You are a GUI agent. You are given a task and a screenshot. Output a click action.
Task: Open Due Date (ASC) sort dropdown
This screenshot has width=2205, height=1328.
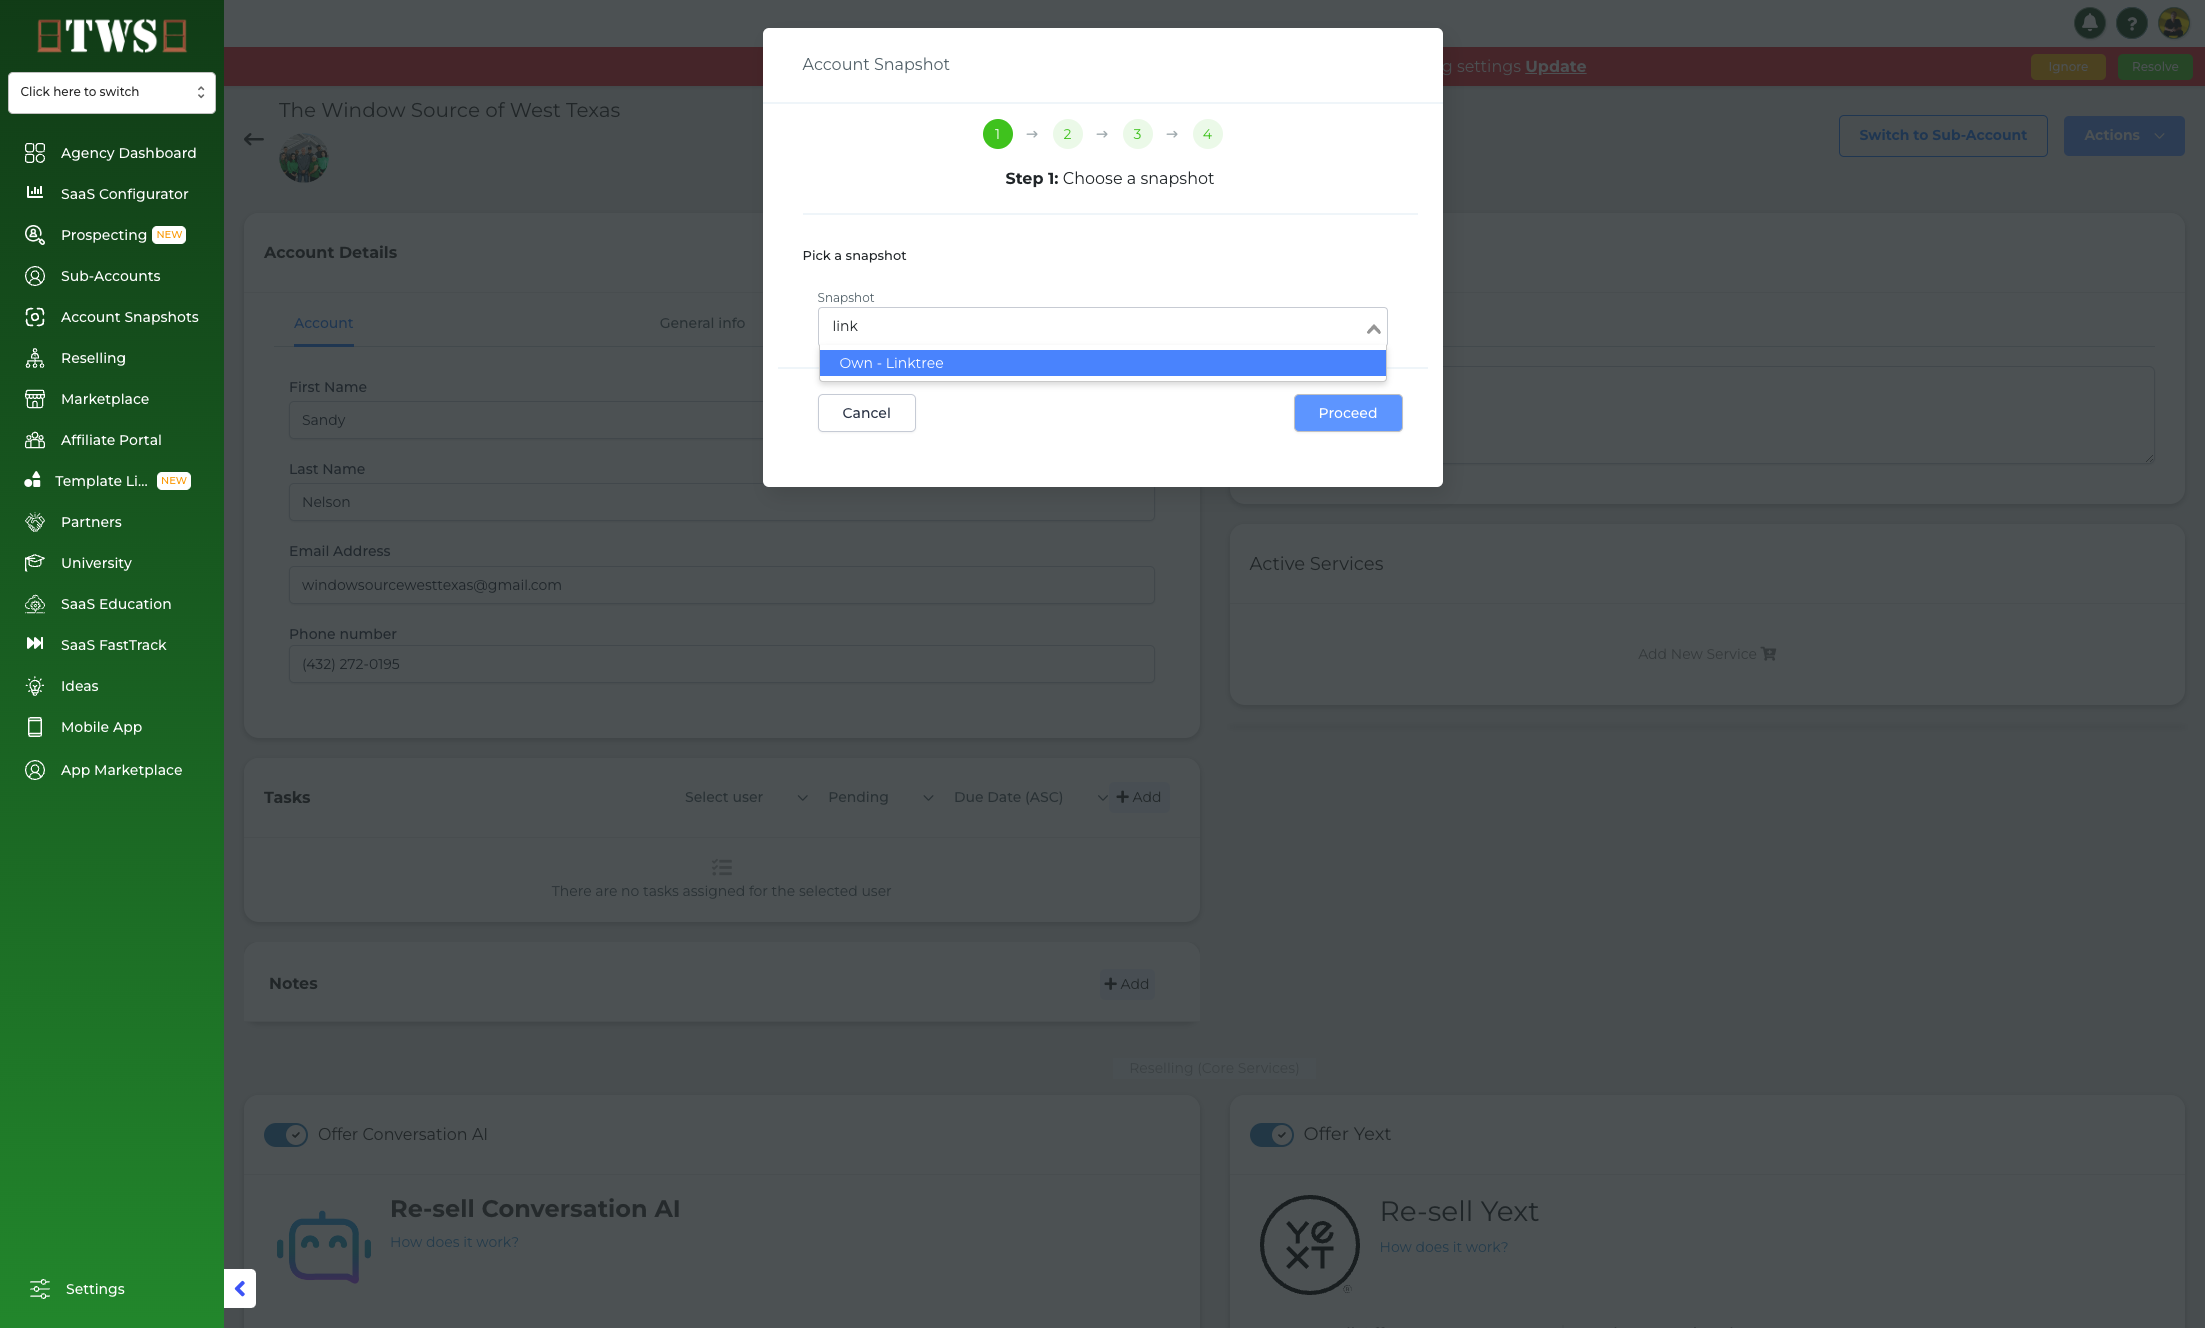[1030, 797]
